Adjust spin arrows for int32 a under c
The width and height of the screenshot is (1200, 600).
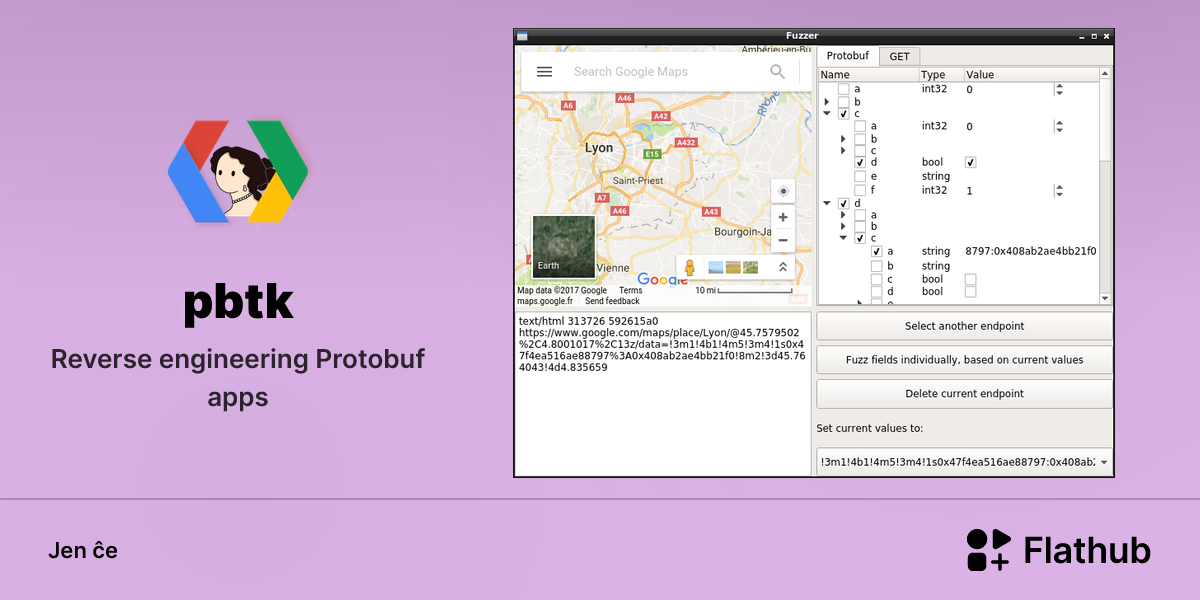pyautogui.click(x=1059, y=126)
